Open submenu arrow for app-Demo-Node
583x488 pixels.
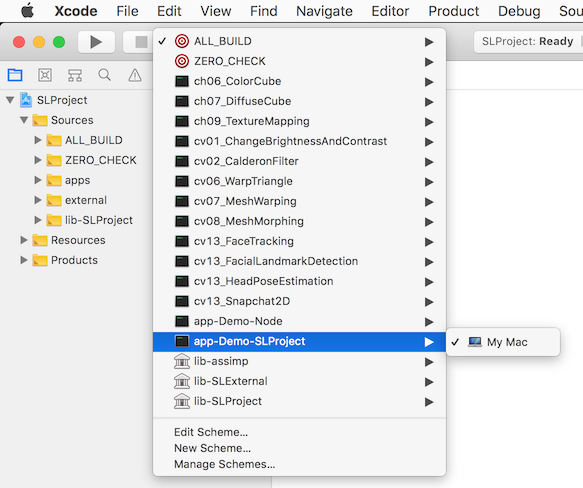tap(429, 322)
